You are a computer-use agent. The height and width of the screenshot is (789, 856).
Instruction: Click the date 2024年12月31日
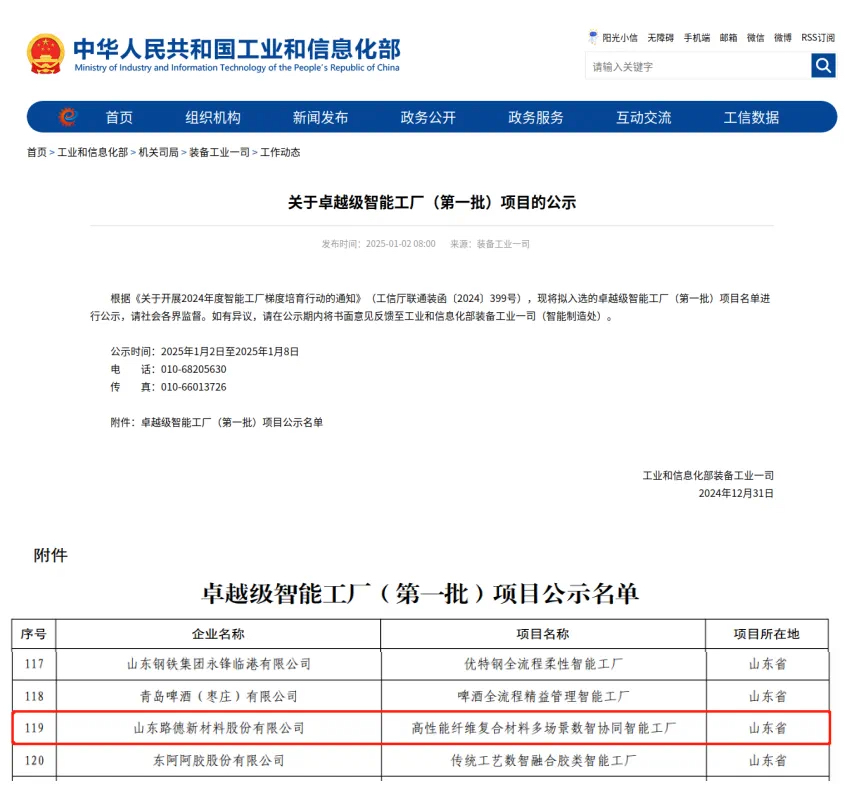coord(736,493)
